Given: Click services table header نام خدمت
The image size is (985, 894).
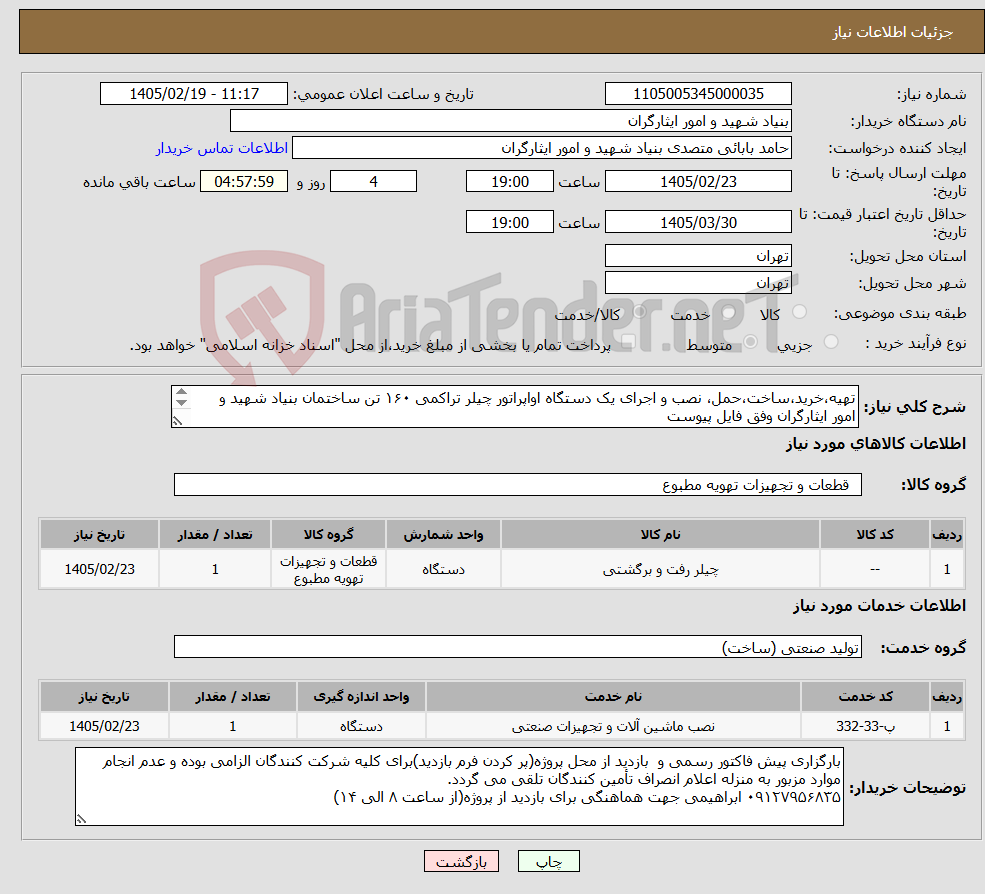Looking at the screenshot, I should (x=613, y=696).
